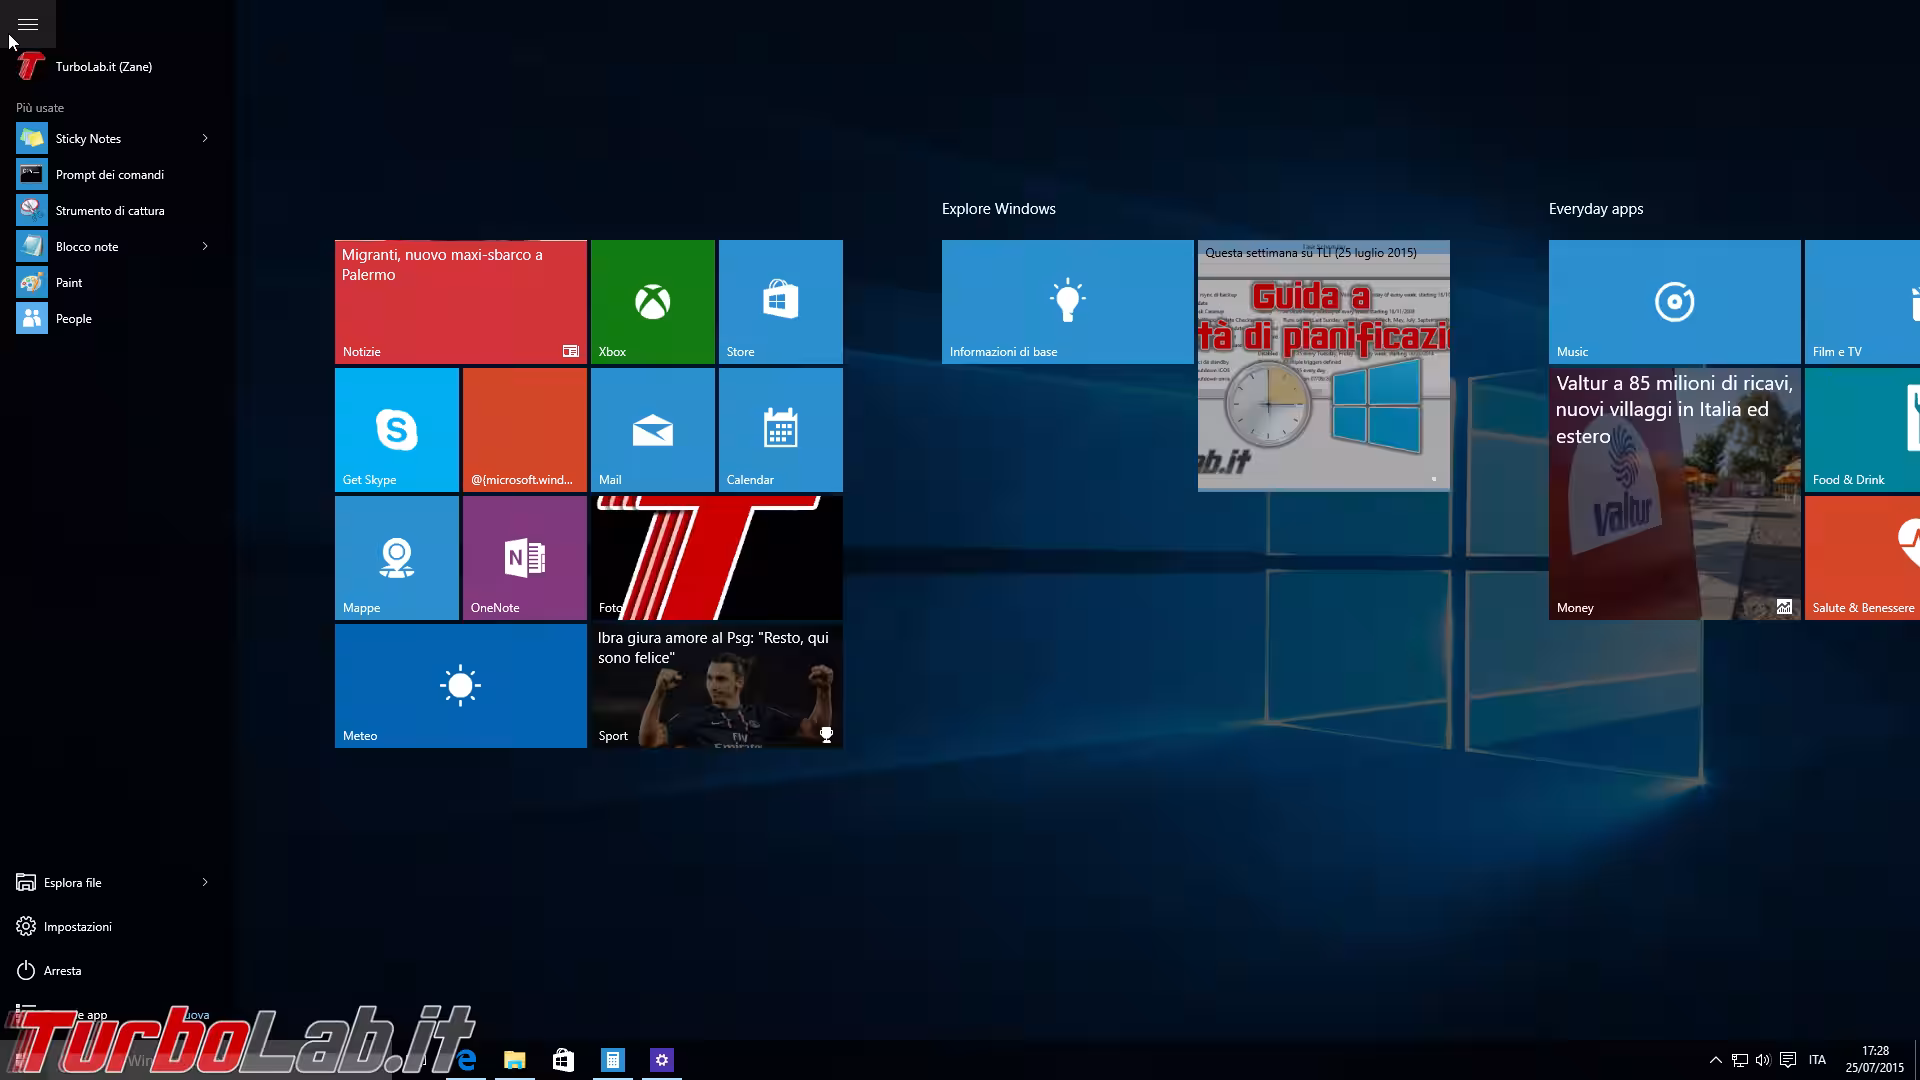Open the Xbox tile
Screen dimensions: 1920x1080
652,301
